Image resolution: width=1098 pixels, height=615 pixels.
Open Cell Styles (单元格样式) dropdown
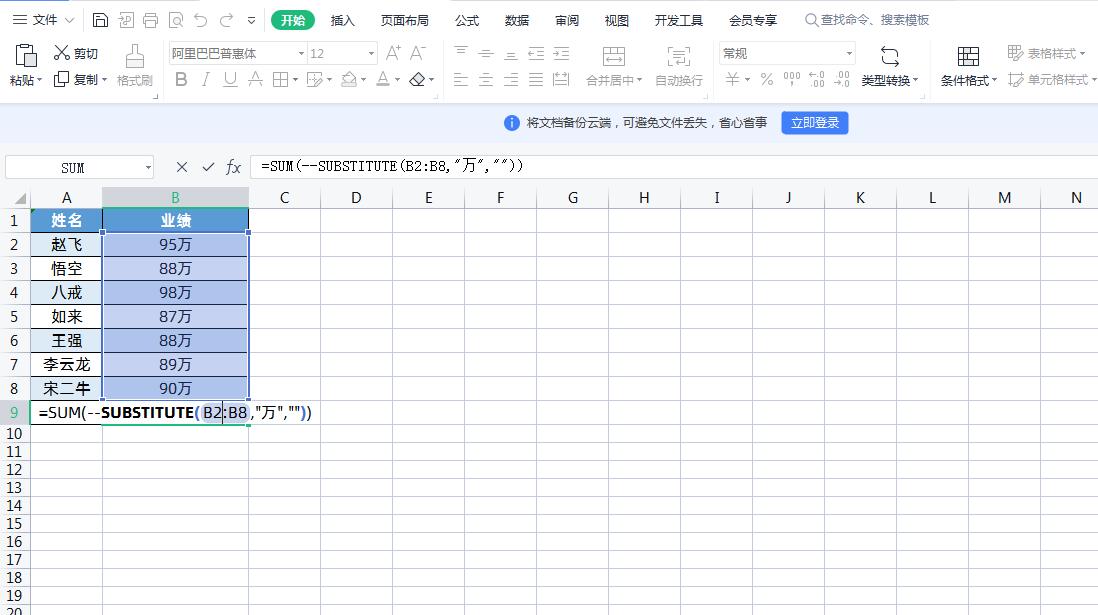tap(1052, 80)
